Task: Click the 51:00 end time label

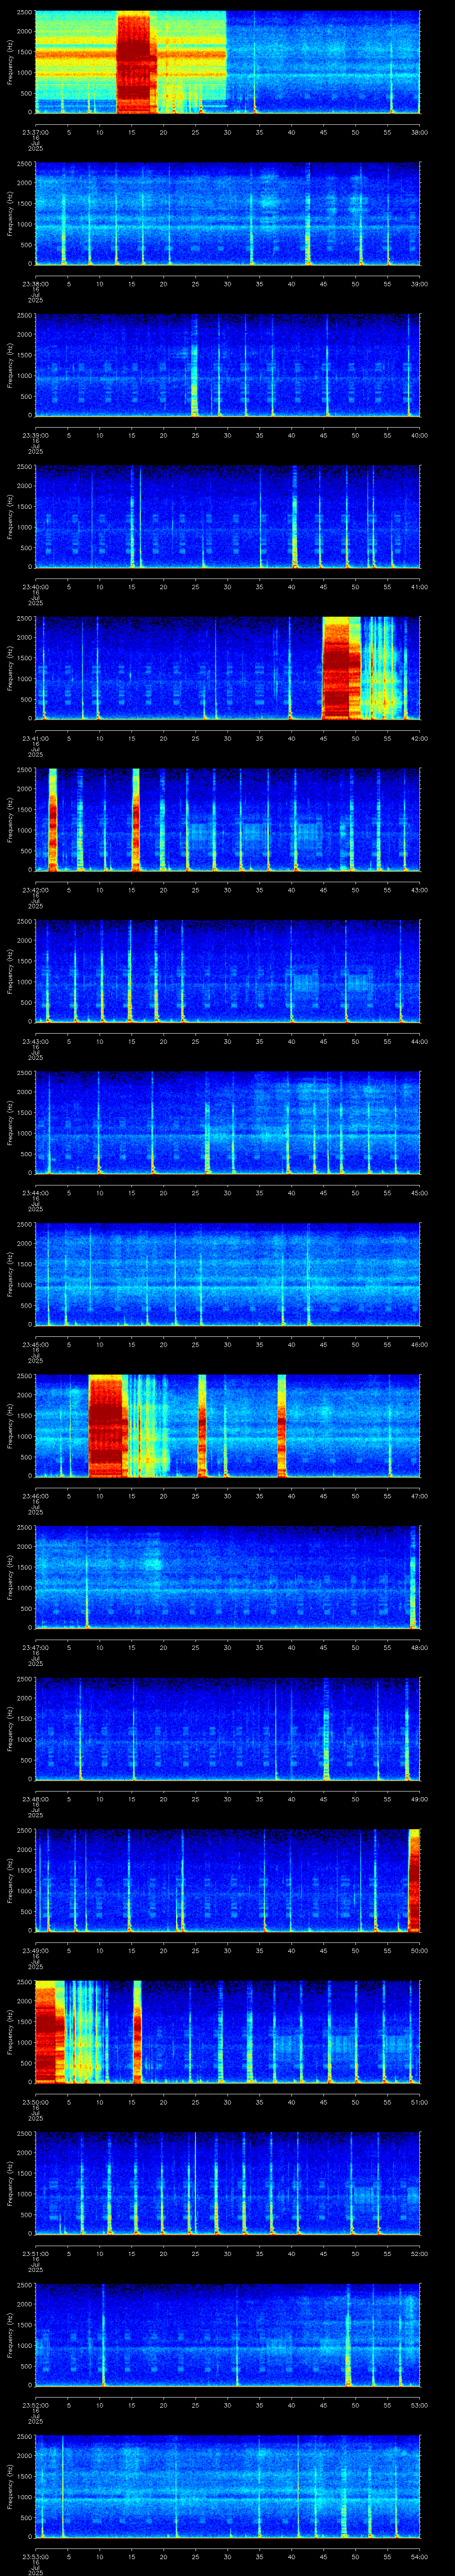Action: click(420, 2102)
